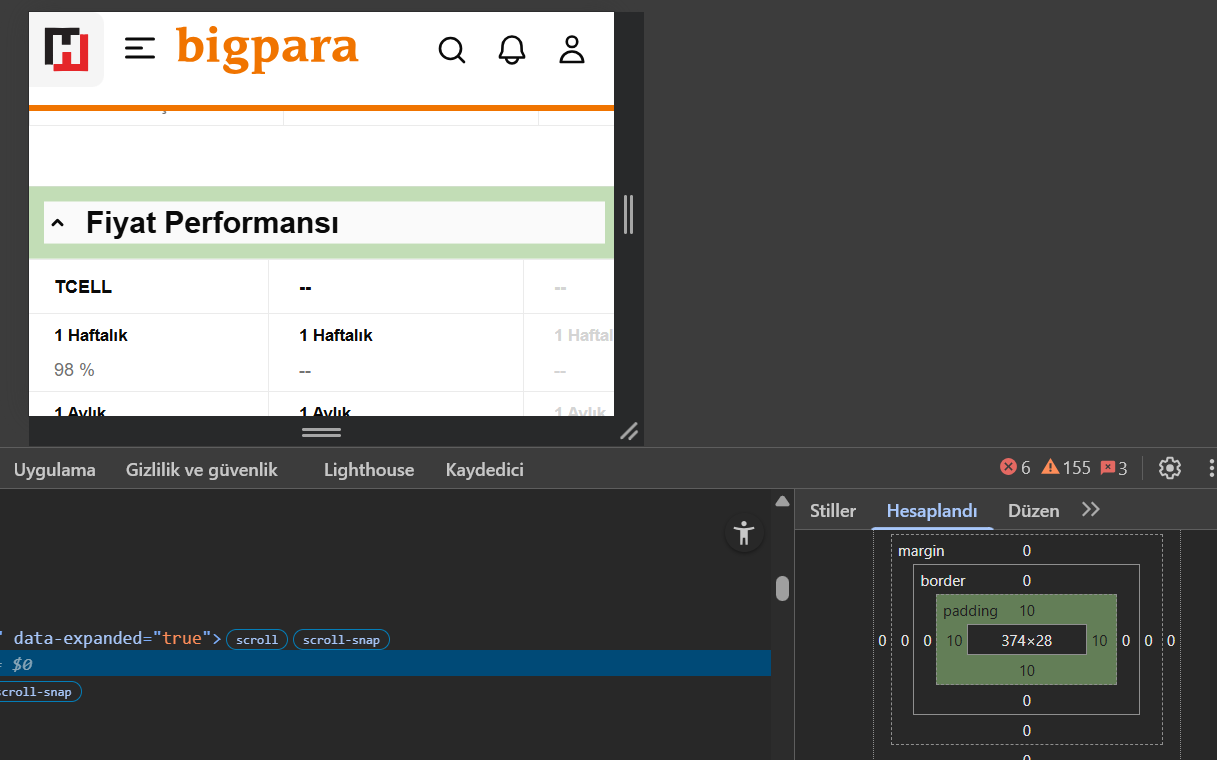The height and width of the screenshot is (760, 1217).
Task: Open the hamburger menu next to bigpara
Action: 140,48
